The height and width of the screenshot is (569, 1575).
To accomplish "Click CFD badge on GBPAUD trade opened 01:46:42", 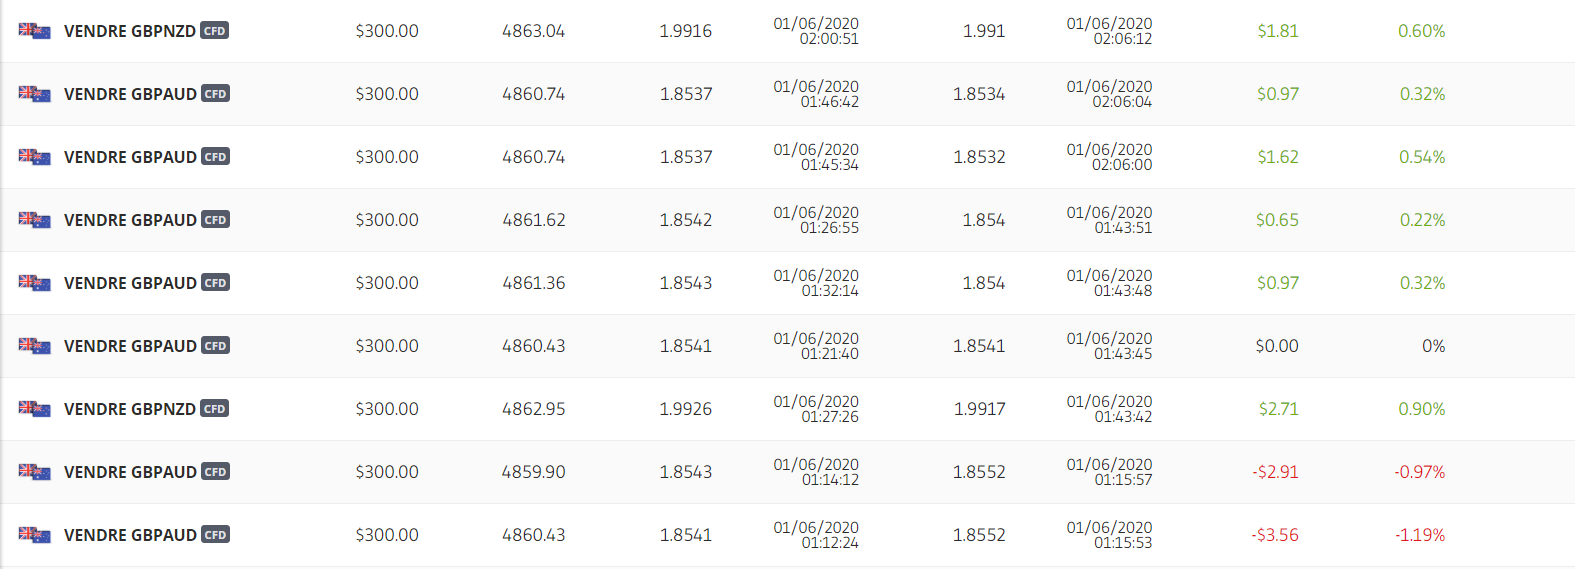I will pos(215,94).
